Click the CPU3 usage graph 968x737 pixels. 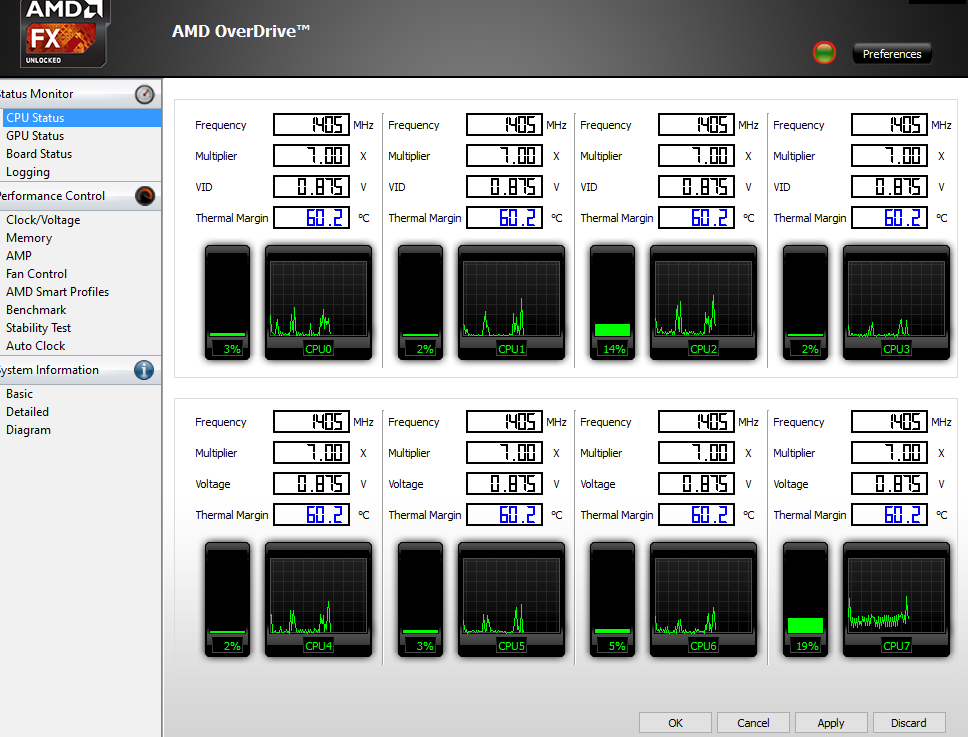click(896, 302)
